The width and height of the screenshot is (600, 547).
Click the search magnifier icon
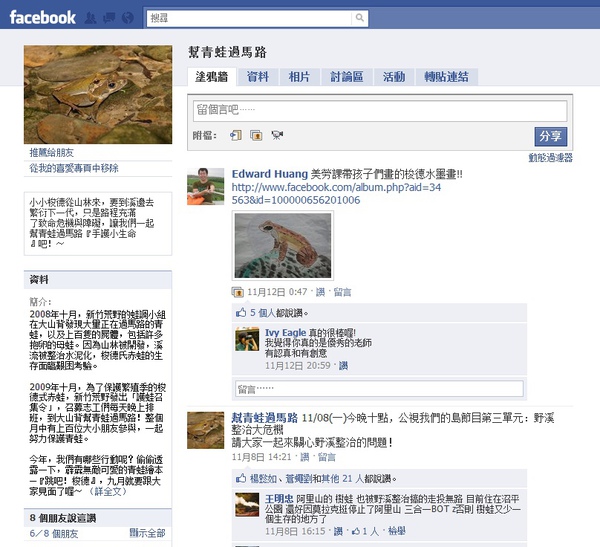360,18
